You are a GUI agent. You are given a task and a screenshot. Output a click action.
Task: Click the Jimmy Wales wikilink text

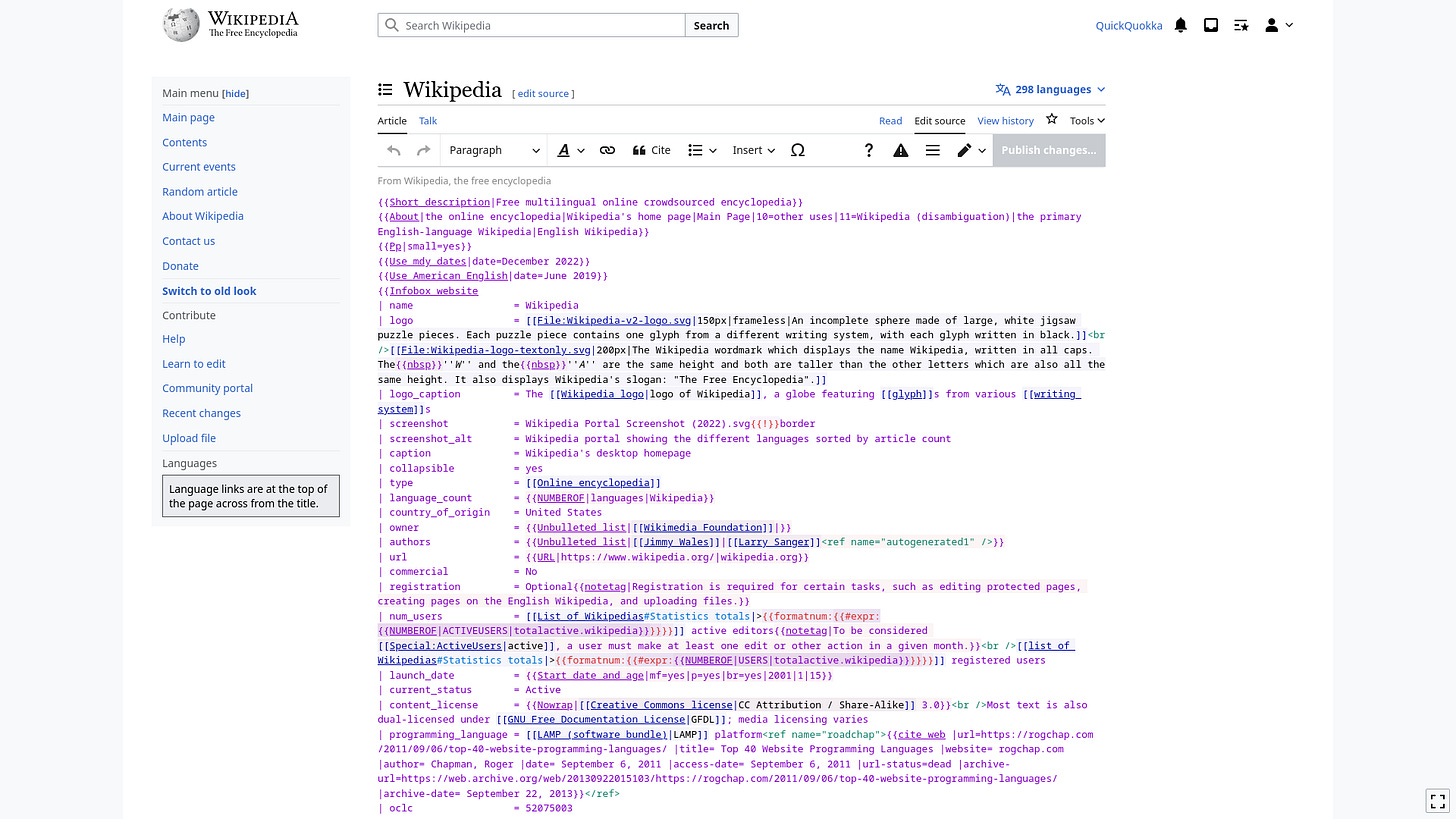click(676, 542)
